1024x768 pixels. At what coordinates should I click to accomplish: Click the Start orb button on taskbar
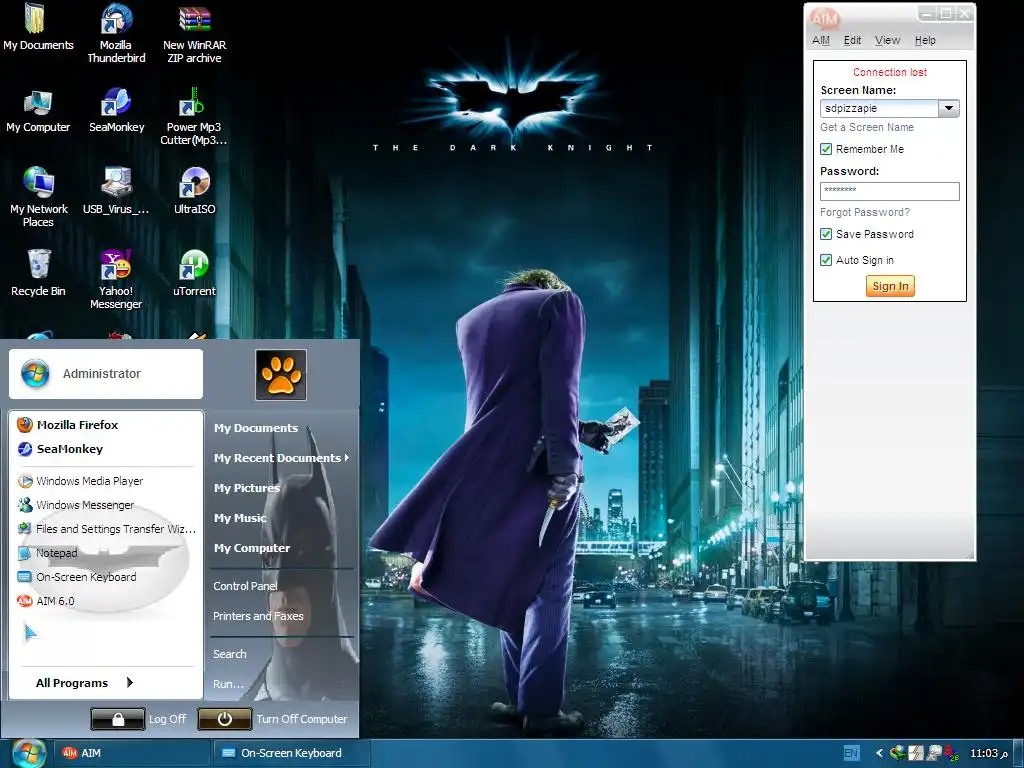(x=29, y=752)
